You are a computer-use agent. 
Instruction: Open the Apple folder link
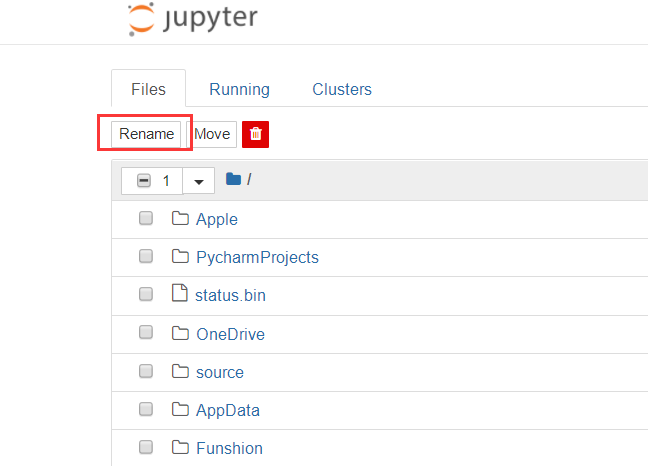coord(217,219)
